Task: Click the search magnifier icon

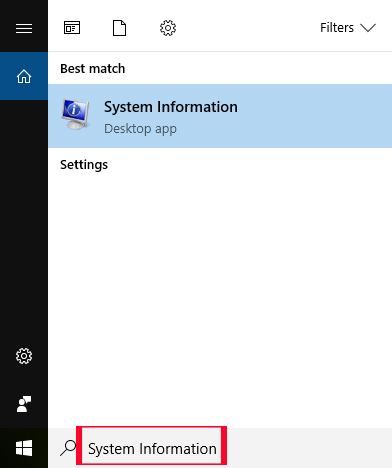Action: click(68, 448)
